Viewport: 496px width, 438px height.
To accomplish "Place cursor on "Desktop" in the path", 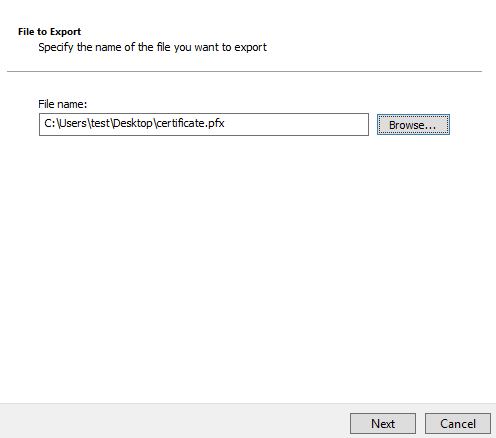I will coord(132,123).
